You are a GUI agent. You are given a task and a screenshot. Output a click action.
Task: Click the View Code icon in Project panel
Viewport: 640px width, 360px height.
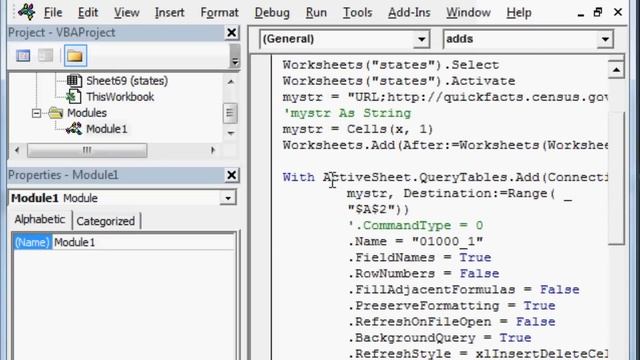[23, 56]
